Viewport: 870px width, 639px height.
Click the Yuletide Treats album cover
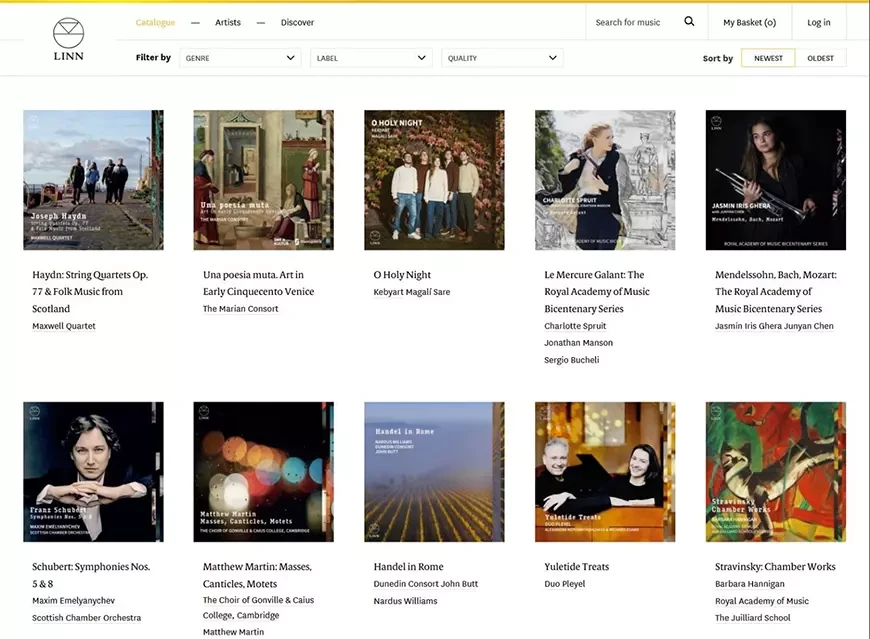(x=605, y=472)
